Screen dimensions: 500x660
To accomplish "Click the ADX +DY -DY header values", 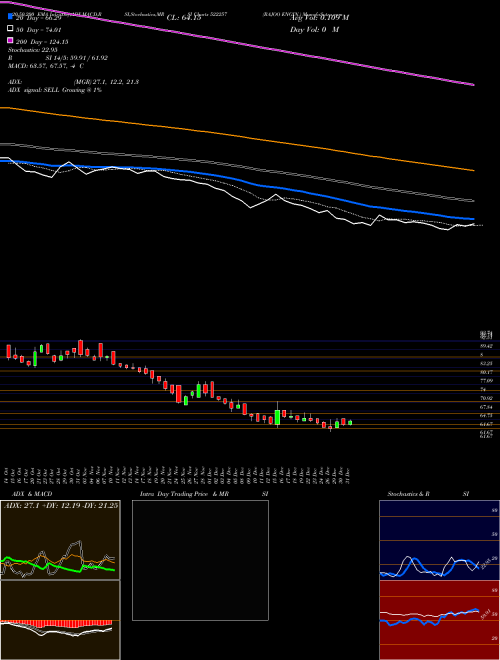I will click(61, 506).
